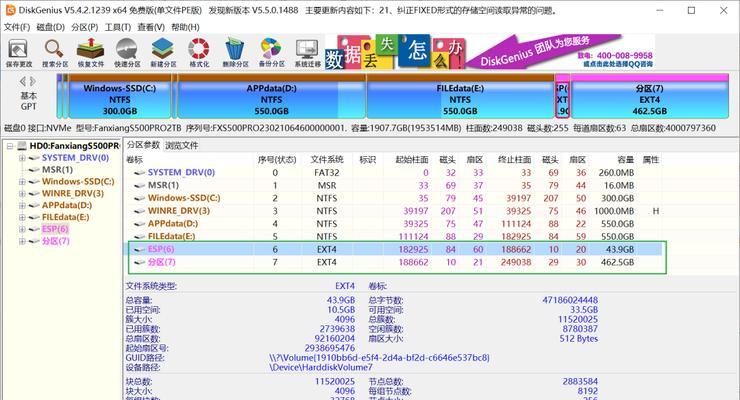Select Windows-SSD(C:) 300.0GB block in disk map
740x400 pixels.
click(119, 96)
